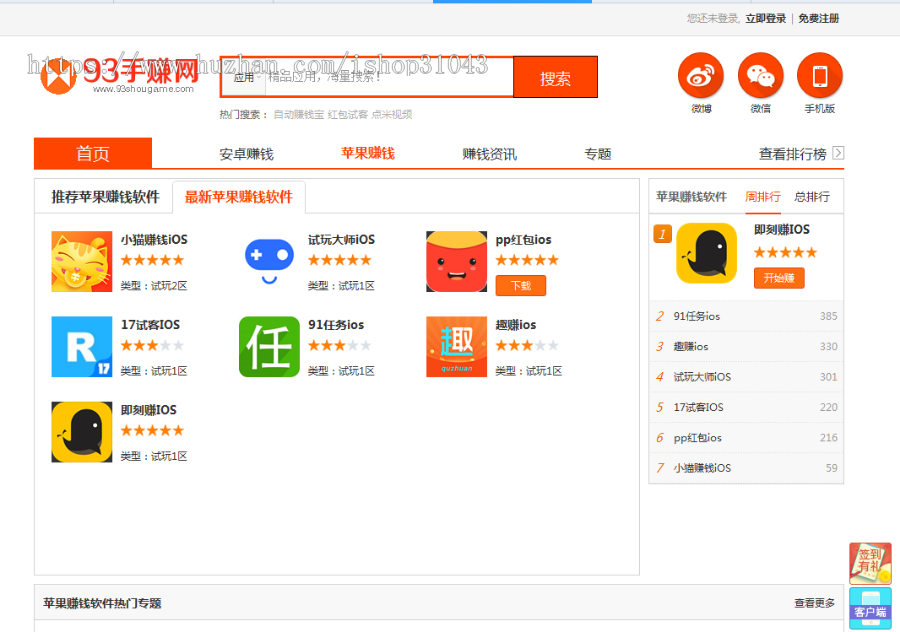Click the 小猫赚钱iOS title in main list
Viewport: 900px width, 632px height.
(154, 240)
